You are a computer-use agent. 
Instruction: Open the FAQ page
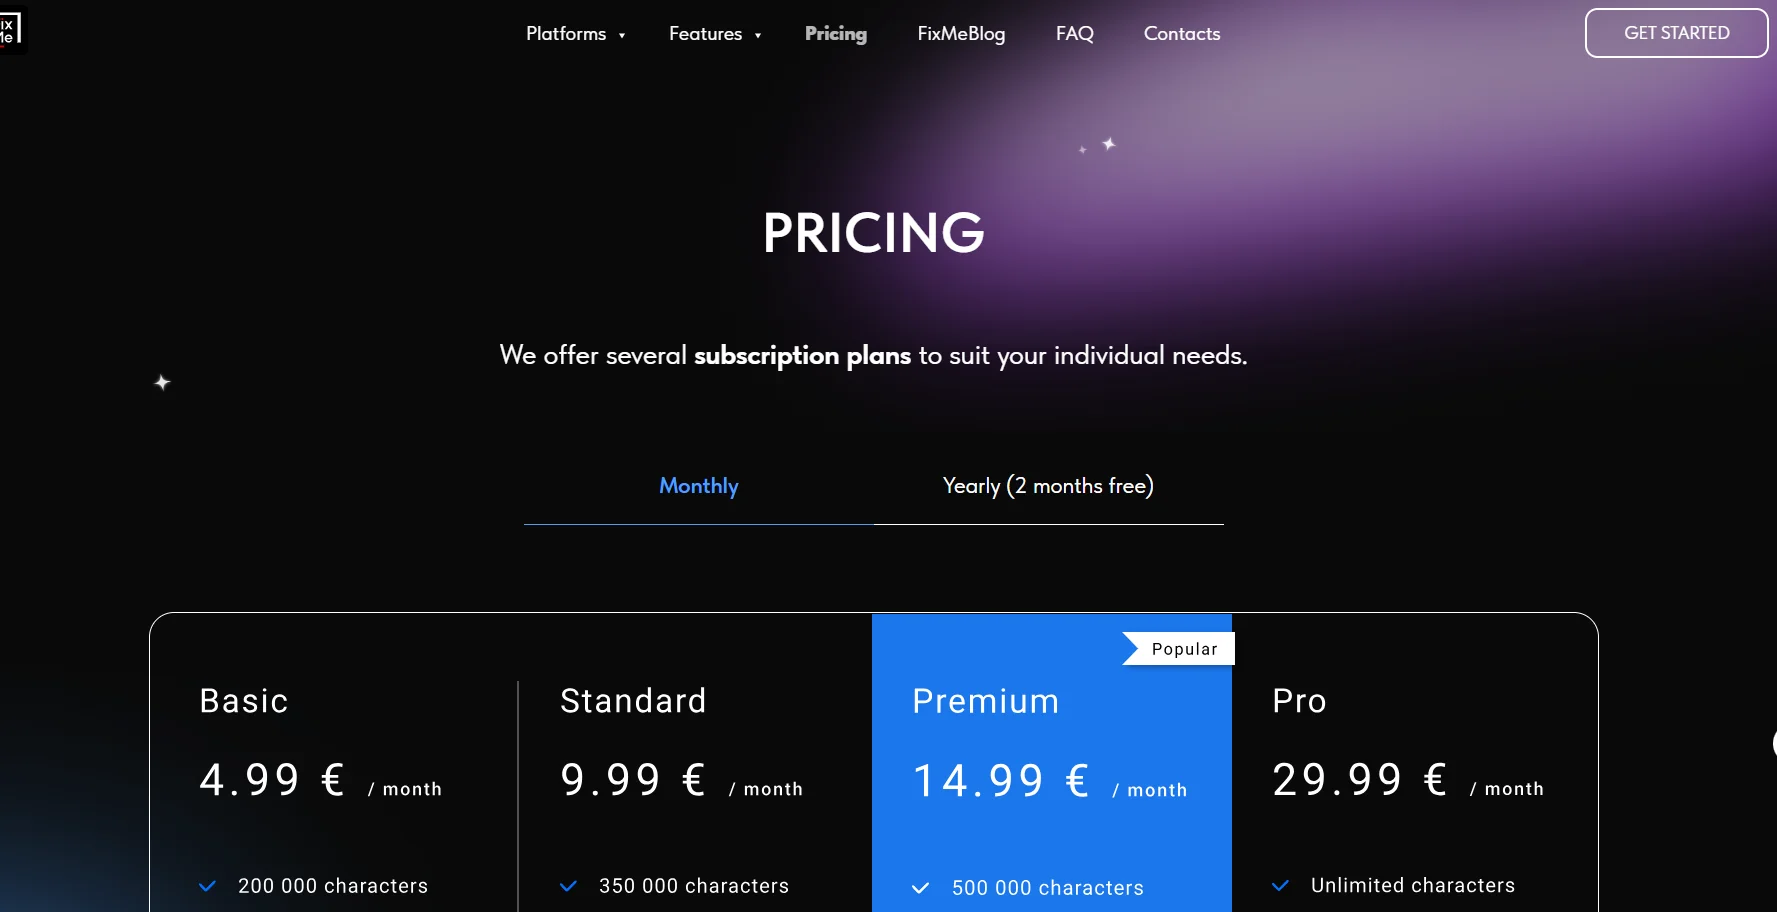click(1074, 34)
